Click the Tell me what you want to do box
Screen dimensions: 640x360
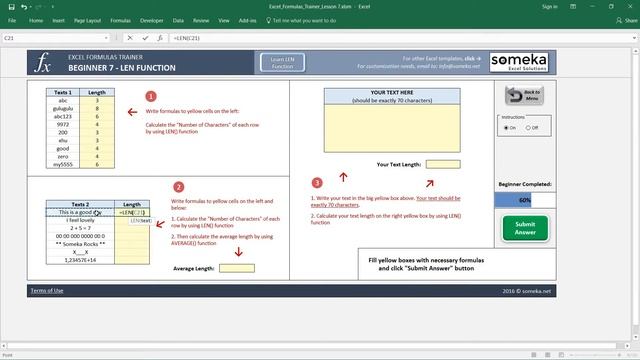pos(301,20)
